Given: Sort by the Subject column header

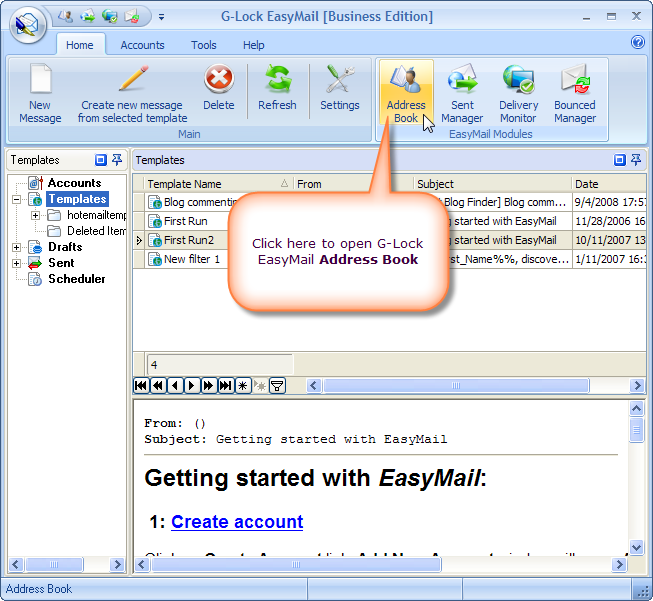Looking at the screenshot, I should 492,184.
